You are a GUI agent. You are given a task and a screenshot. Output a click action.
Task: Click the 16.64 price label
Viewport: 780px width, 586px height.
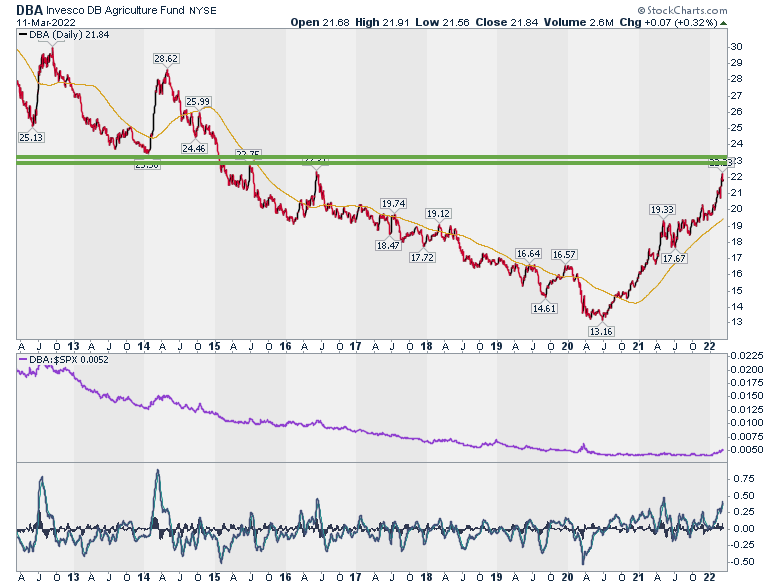(528, 254)
